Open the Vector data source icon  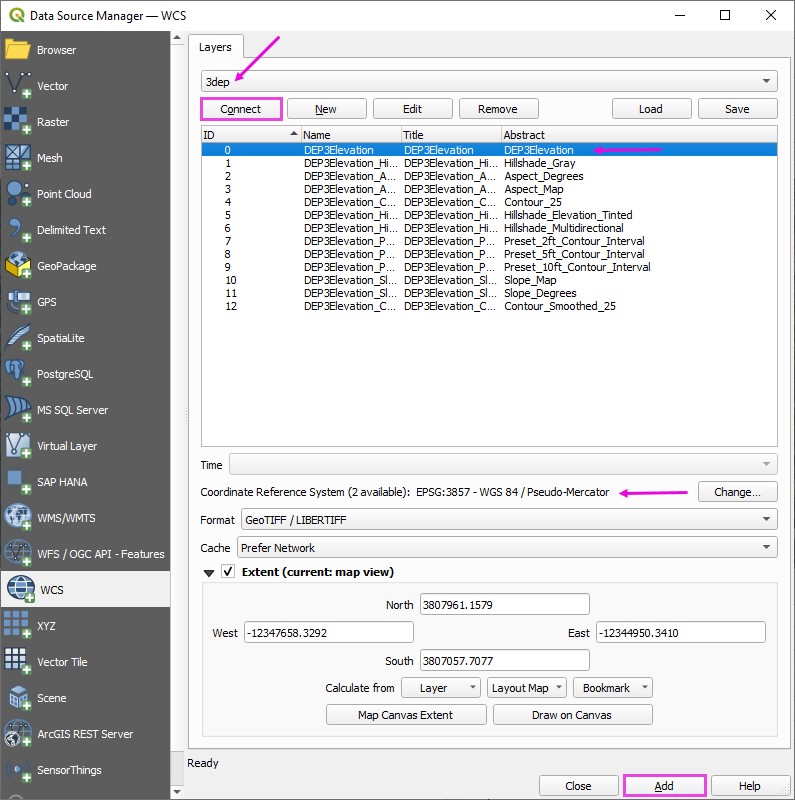(x=19, y=86)
